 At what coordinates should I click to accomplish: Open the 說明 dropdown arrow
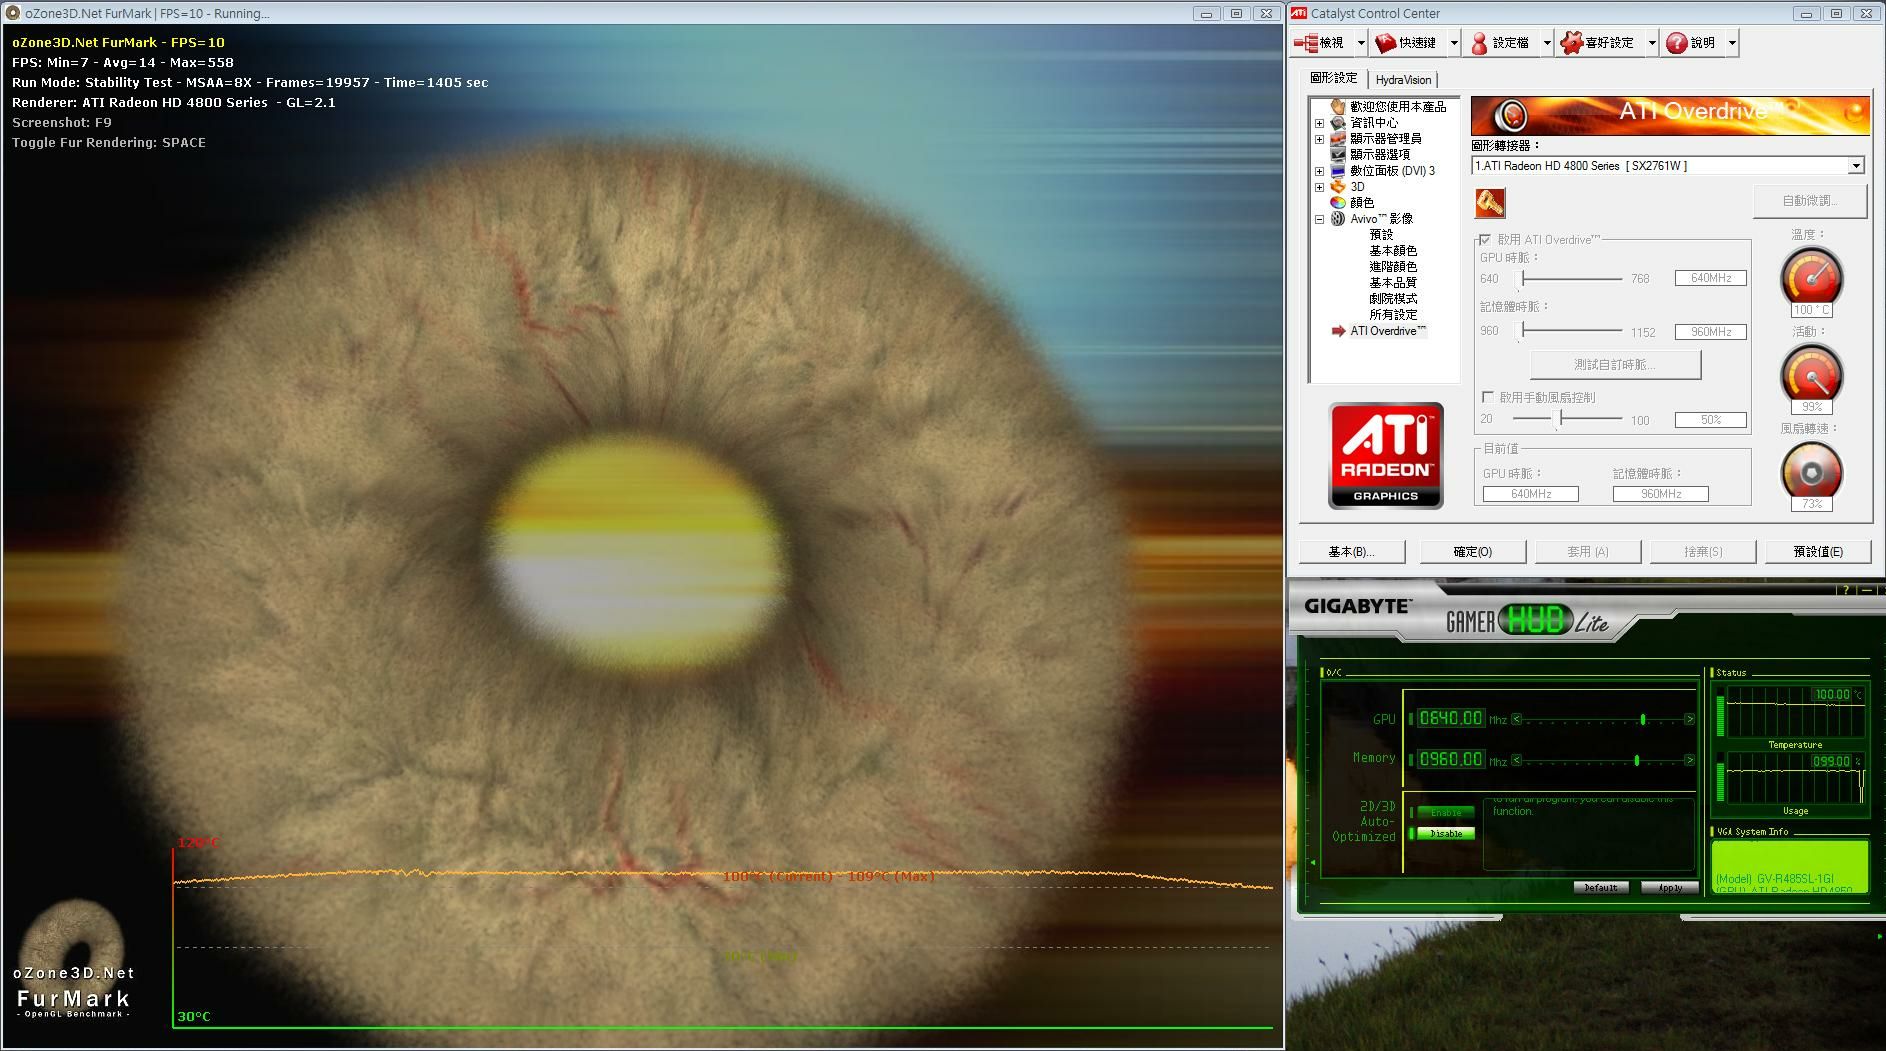(1732, 43)
